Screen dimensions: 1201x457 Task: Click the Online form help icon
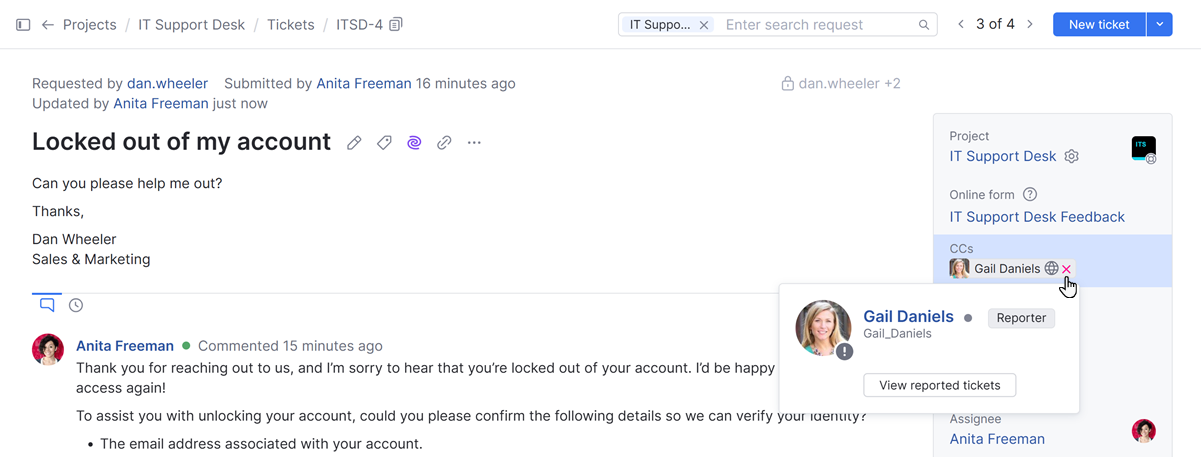[1030, 195]
